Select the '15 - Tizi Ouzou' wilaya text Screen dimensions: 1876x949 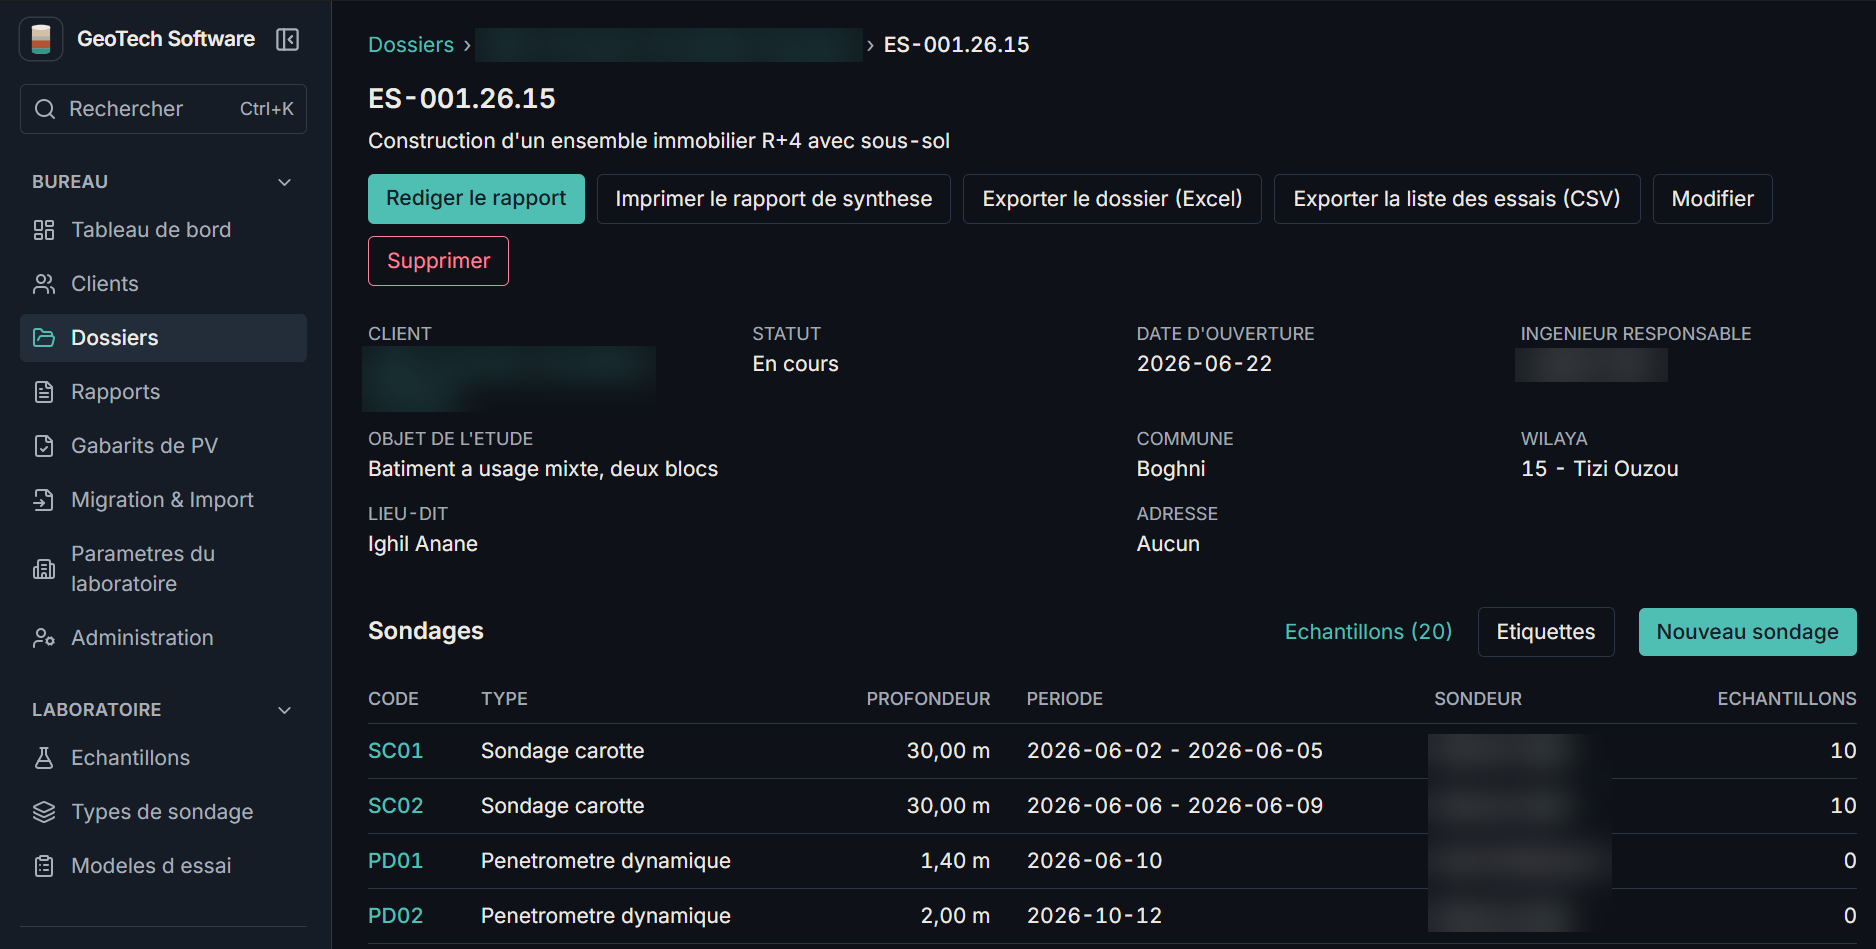(x=1600, y=469)
